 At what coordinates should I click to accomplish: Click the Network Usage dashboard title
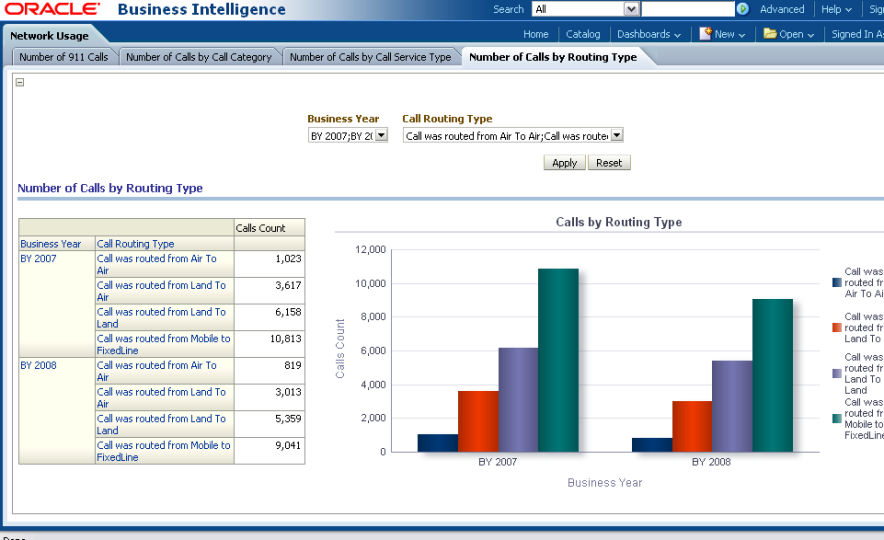pos(50,36)
